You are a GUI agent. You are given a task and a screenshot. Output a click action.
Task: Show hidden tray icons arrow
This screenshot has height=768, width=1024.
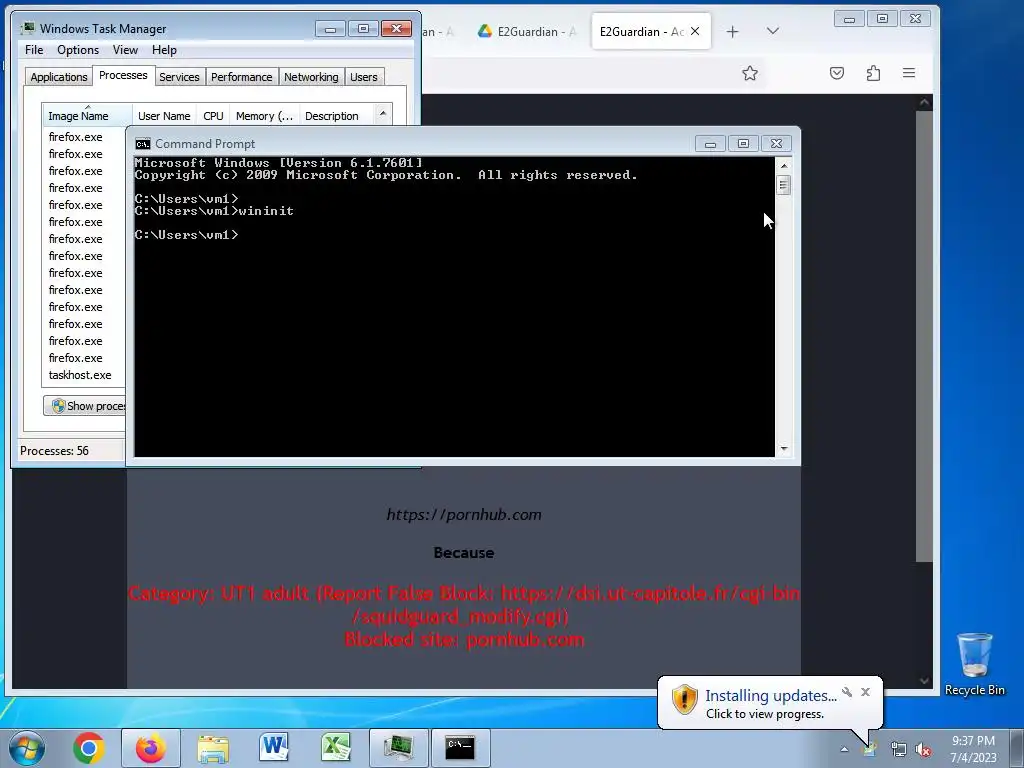click(844, 749)
